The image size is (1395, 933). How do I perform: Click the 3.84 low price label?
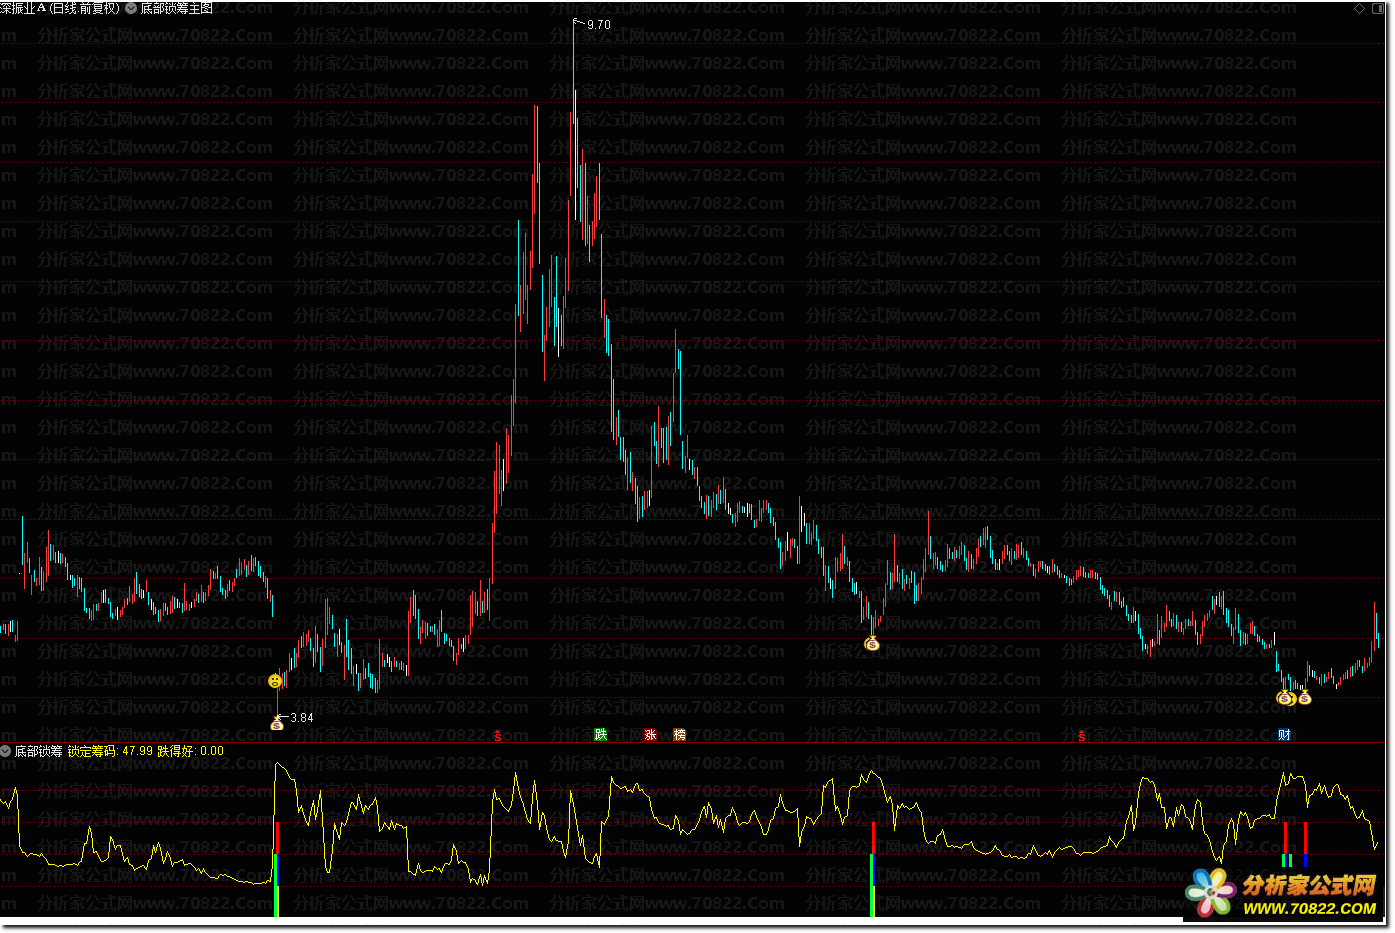(x=302, y=718)
